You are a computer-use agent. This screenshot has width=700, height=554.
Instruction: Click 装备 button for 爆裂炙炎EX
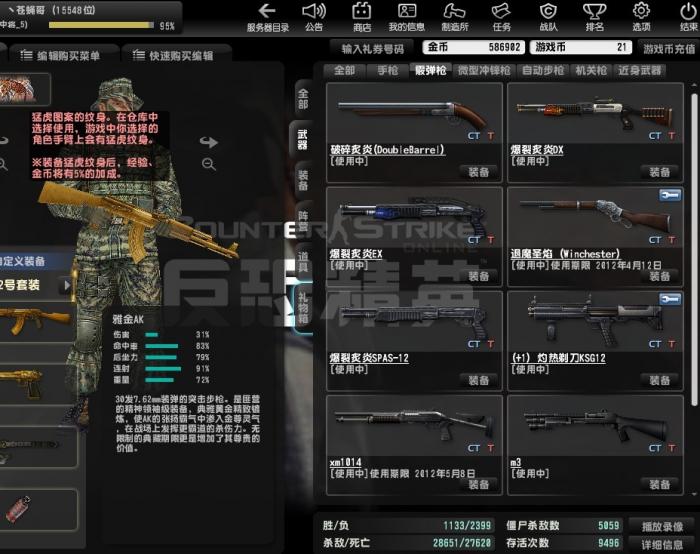[x=479, y=276]
